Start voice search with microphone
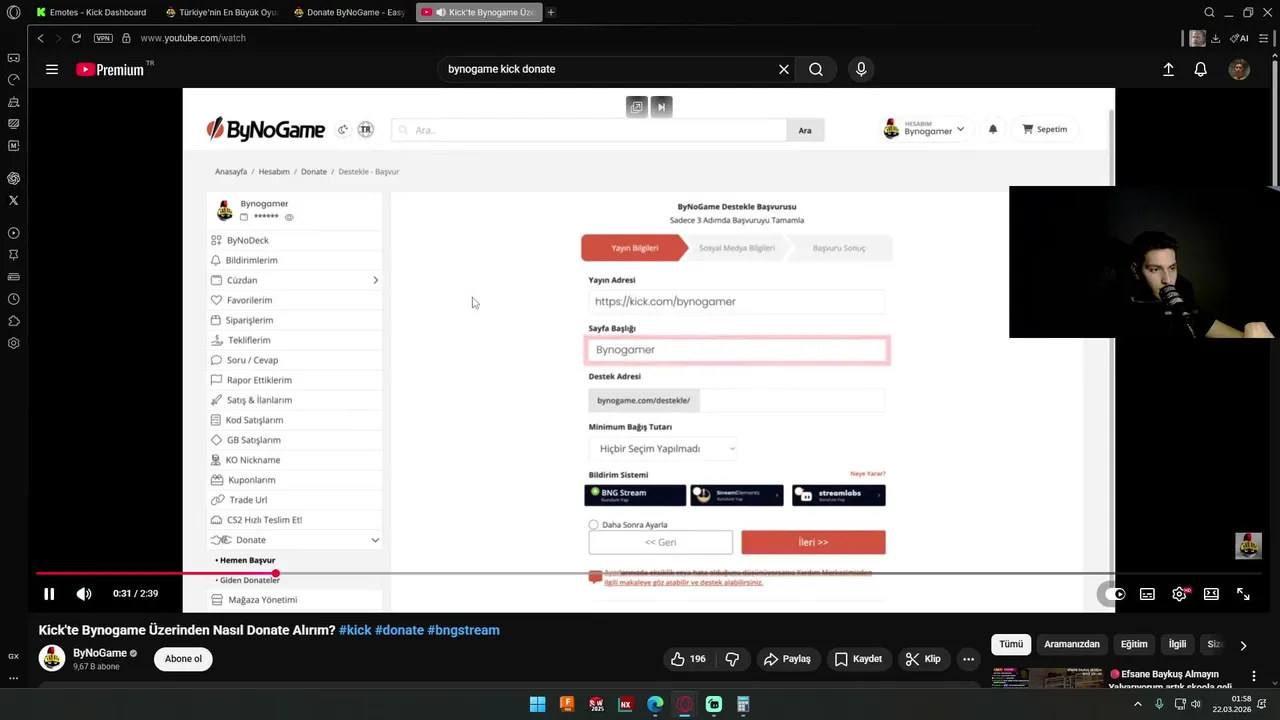This screenshot has width=1280, height=720. click(861, 69)
